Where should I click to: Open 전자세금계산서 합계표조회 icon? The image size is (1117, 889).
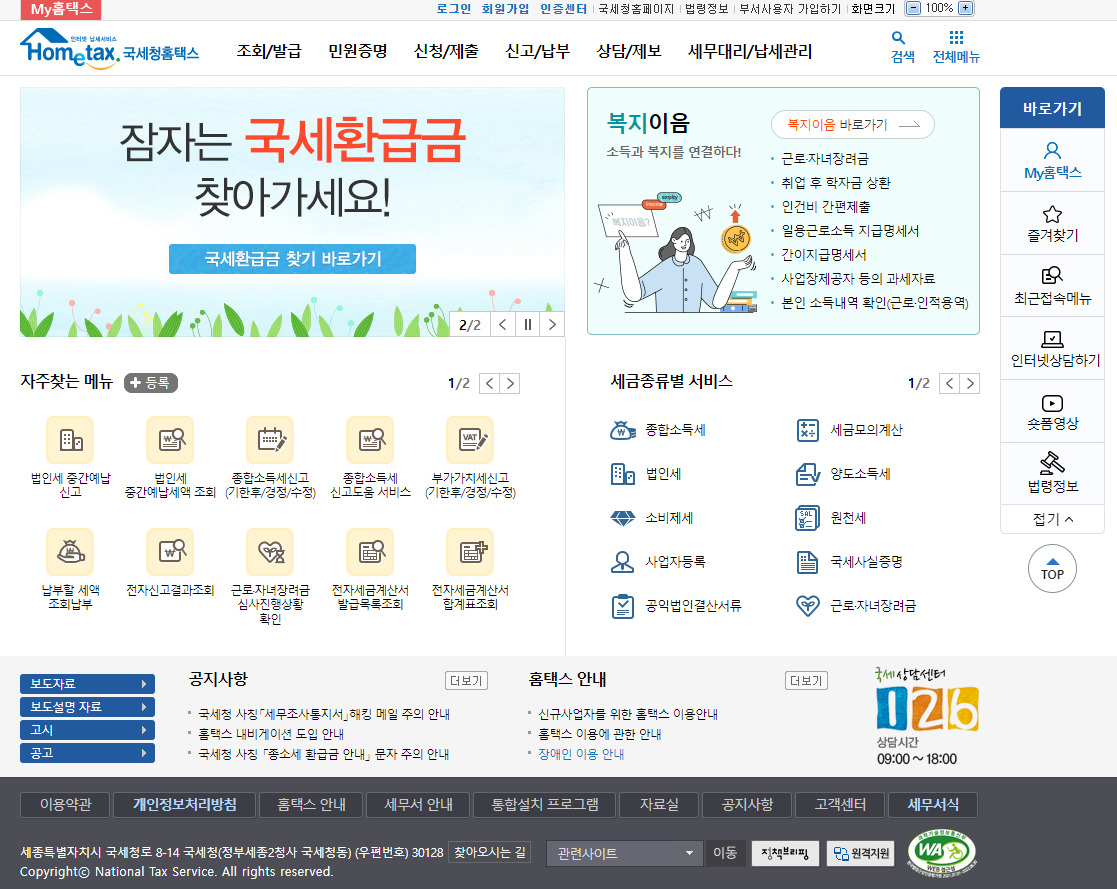coord(470,552)
